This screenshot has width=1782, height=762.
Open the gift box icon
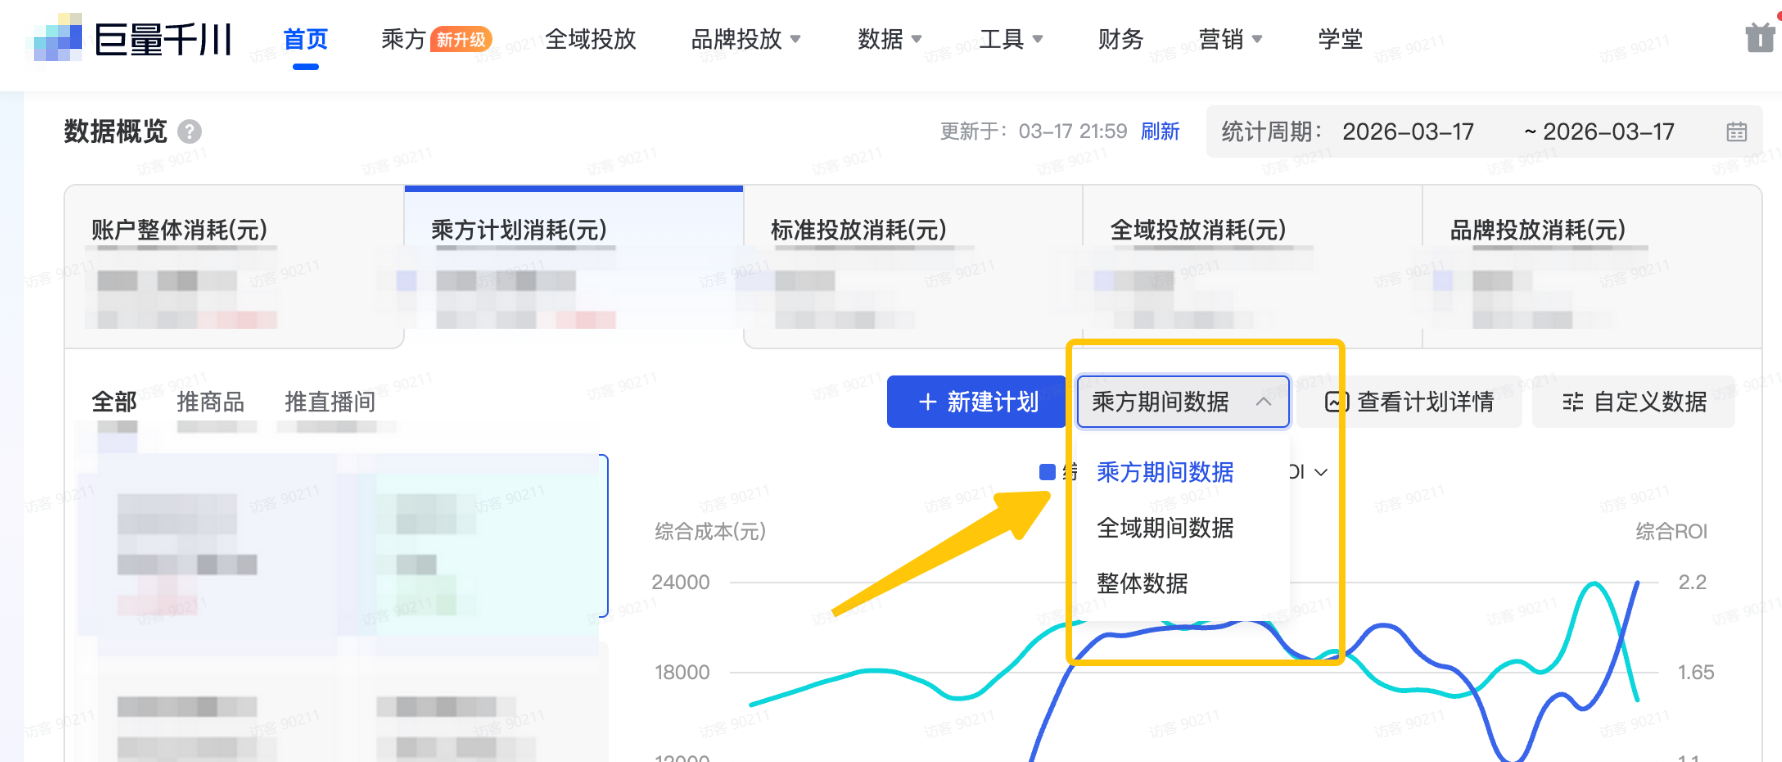point(1759,38)
